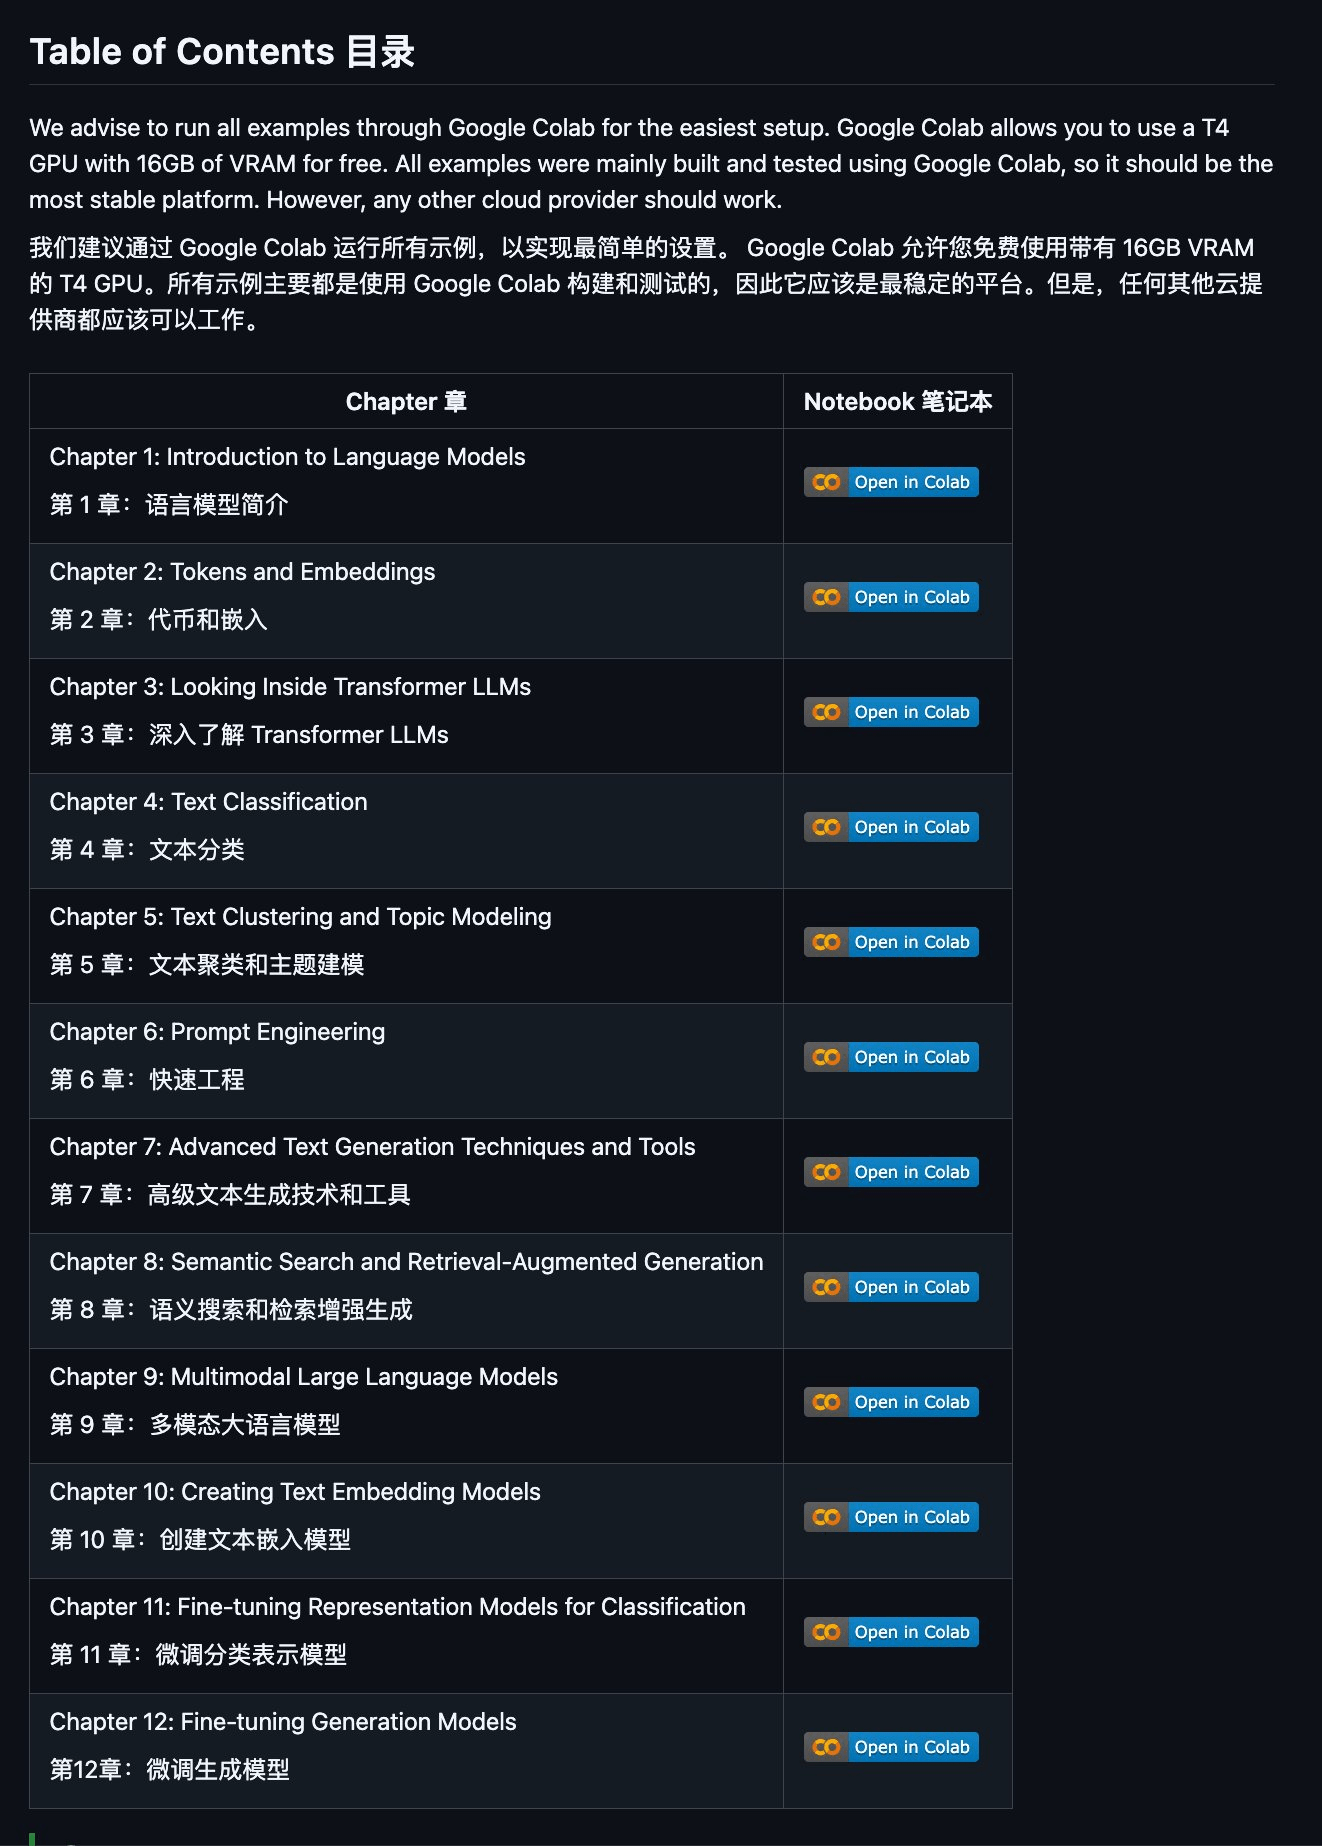This screenshot has width=1322, height=1846.
Task: Launch Chapter 9 Multimodal Models Colab badge
Action: (891, 1402)
